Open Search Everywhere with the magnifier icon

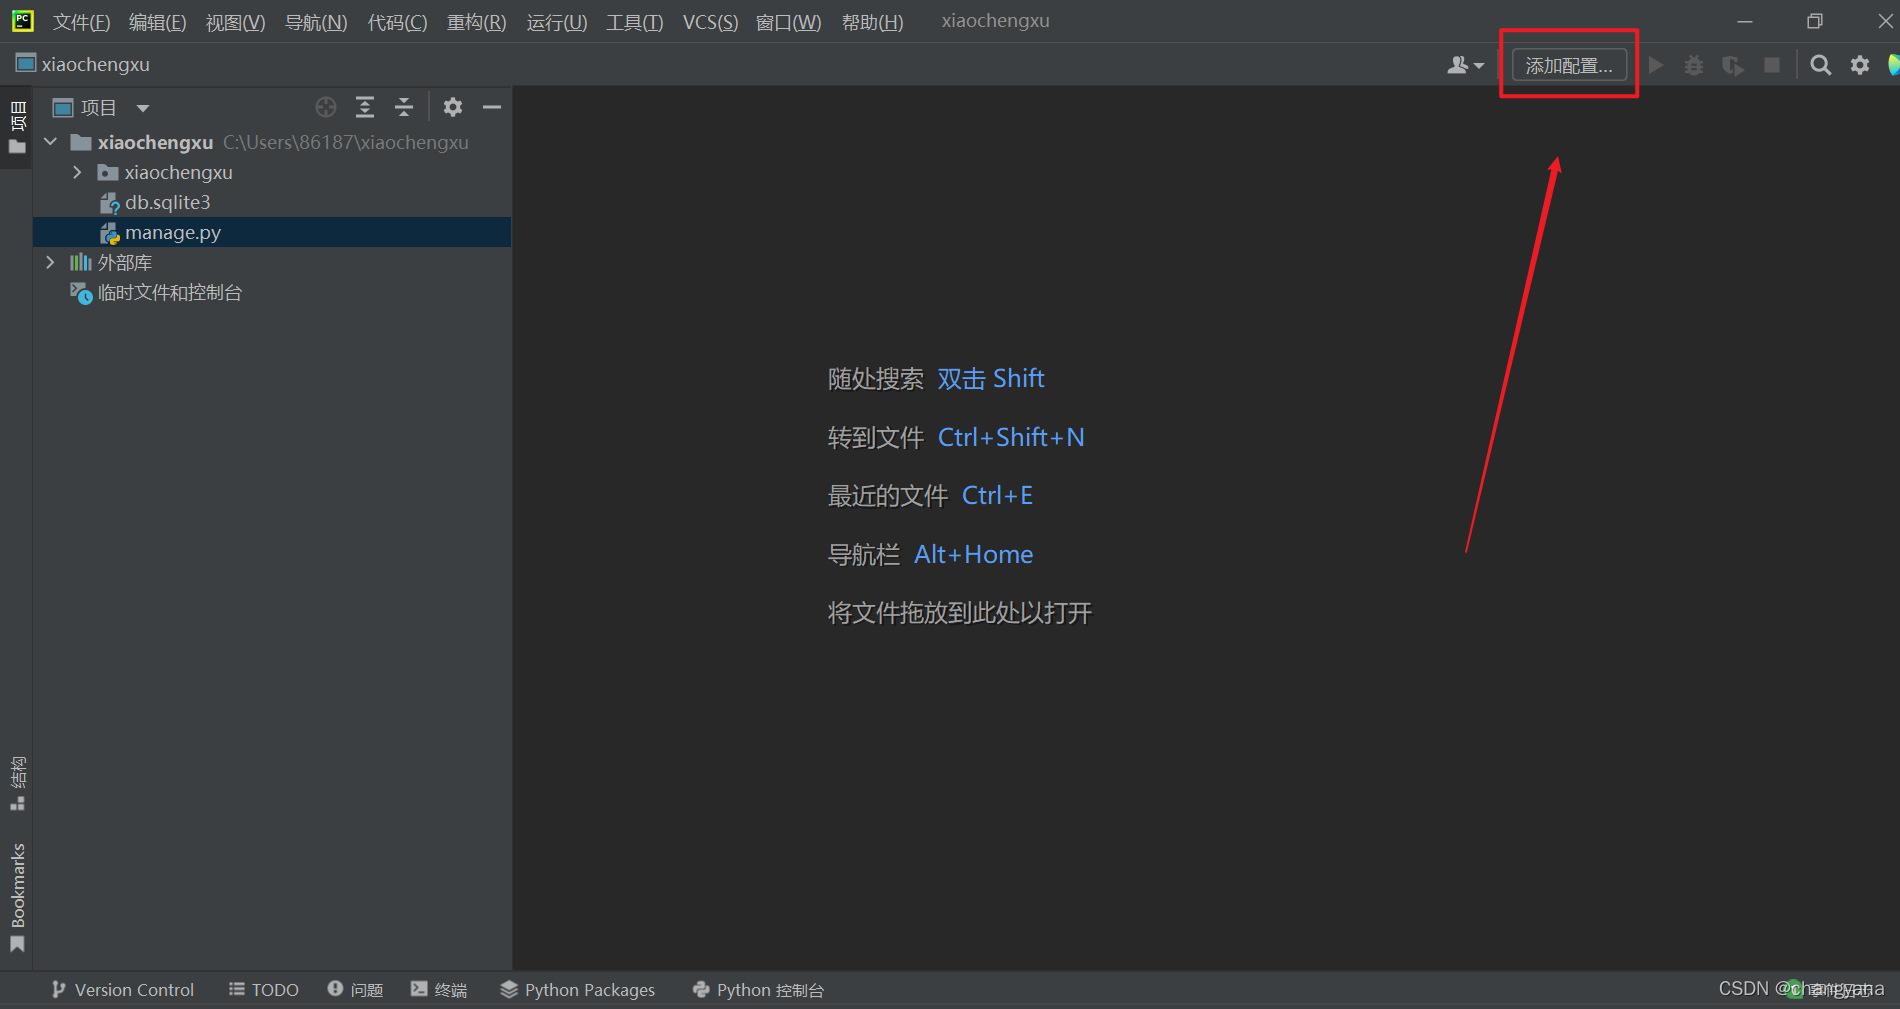[1820, 64]
